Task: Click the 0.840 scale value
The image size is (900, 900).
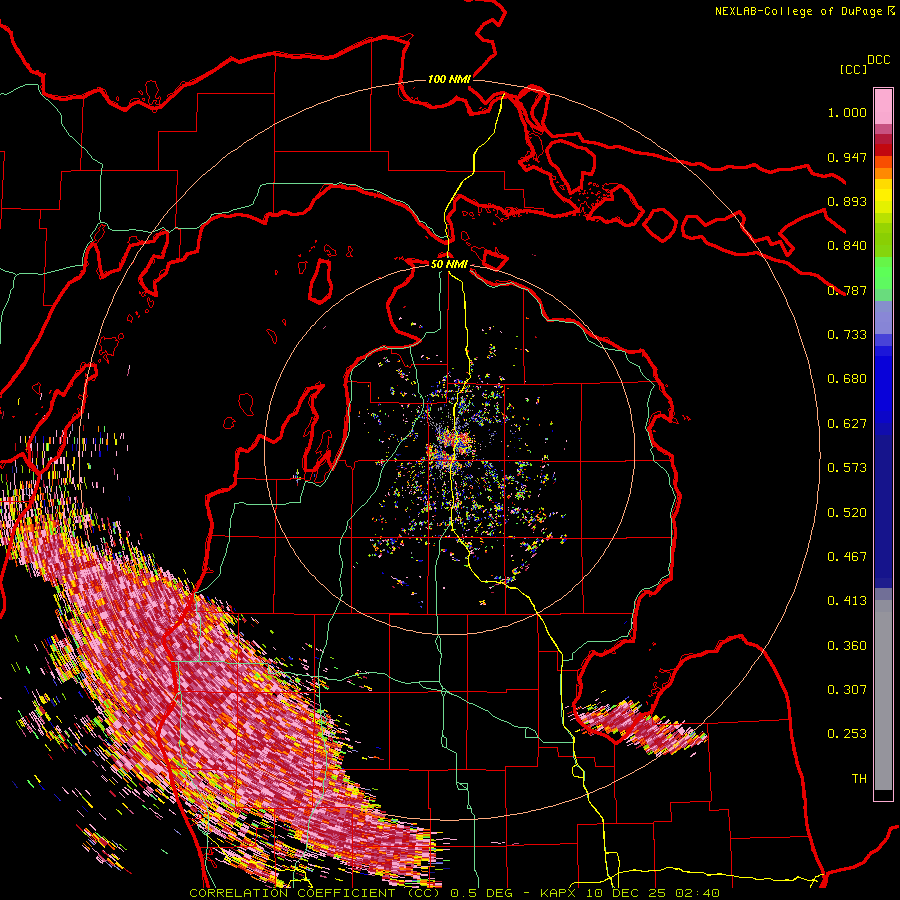Action: [847, 246]
